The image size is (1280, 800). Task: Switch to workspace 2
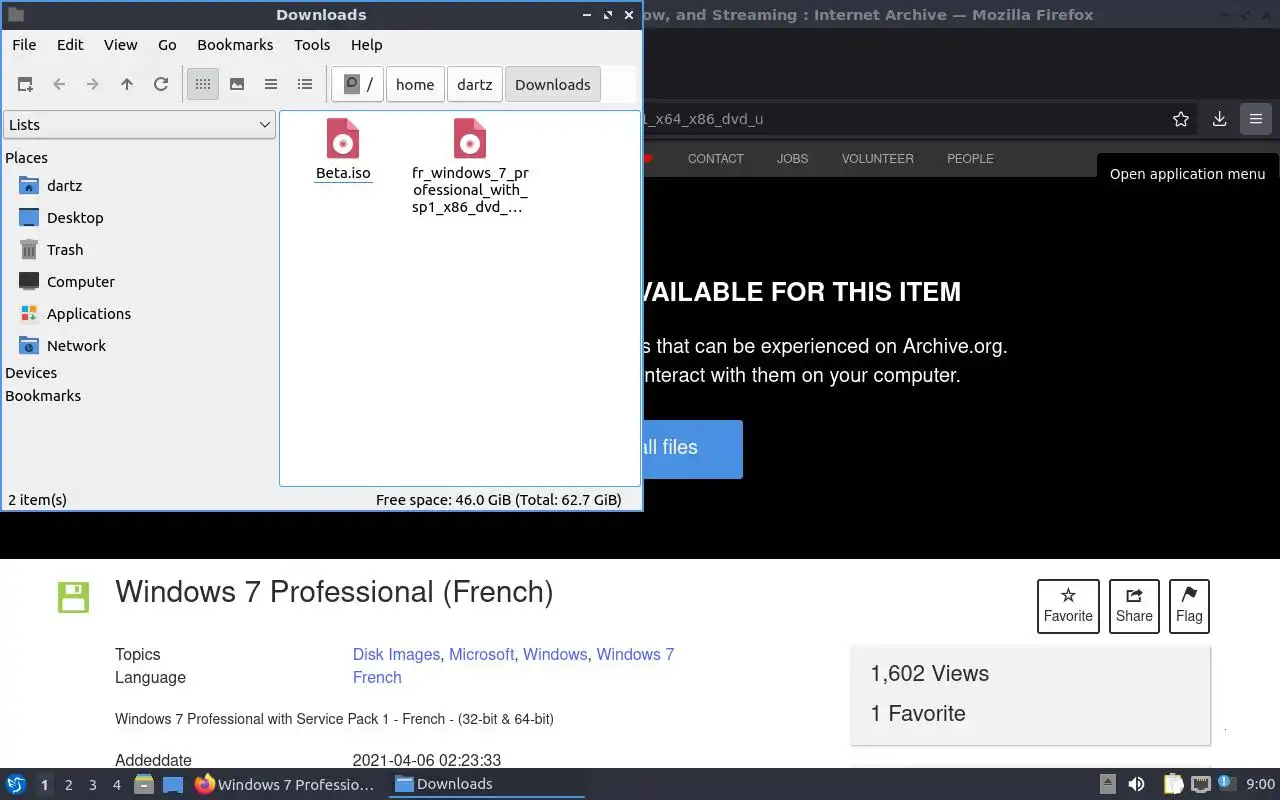[68, 785]
